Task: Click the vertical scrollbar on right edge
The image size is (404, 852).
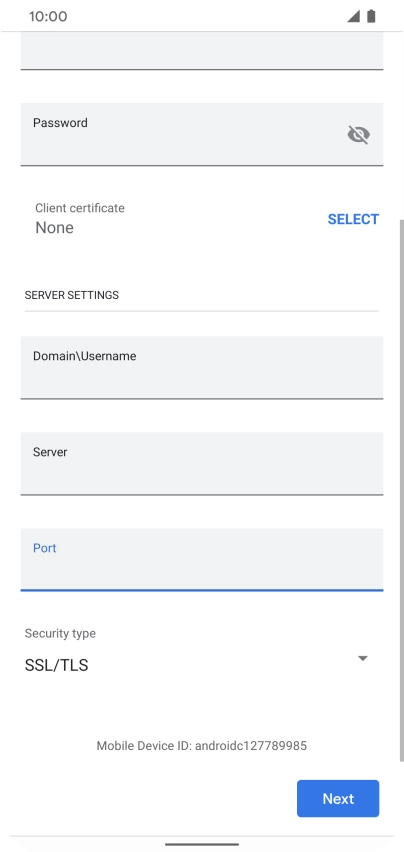Action: point(401,489)
